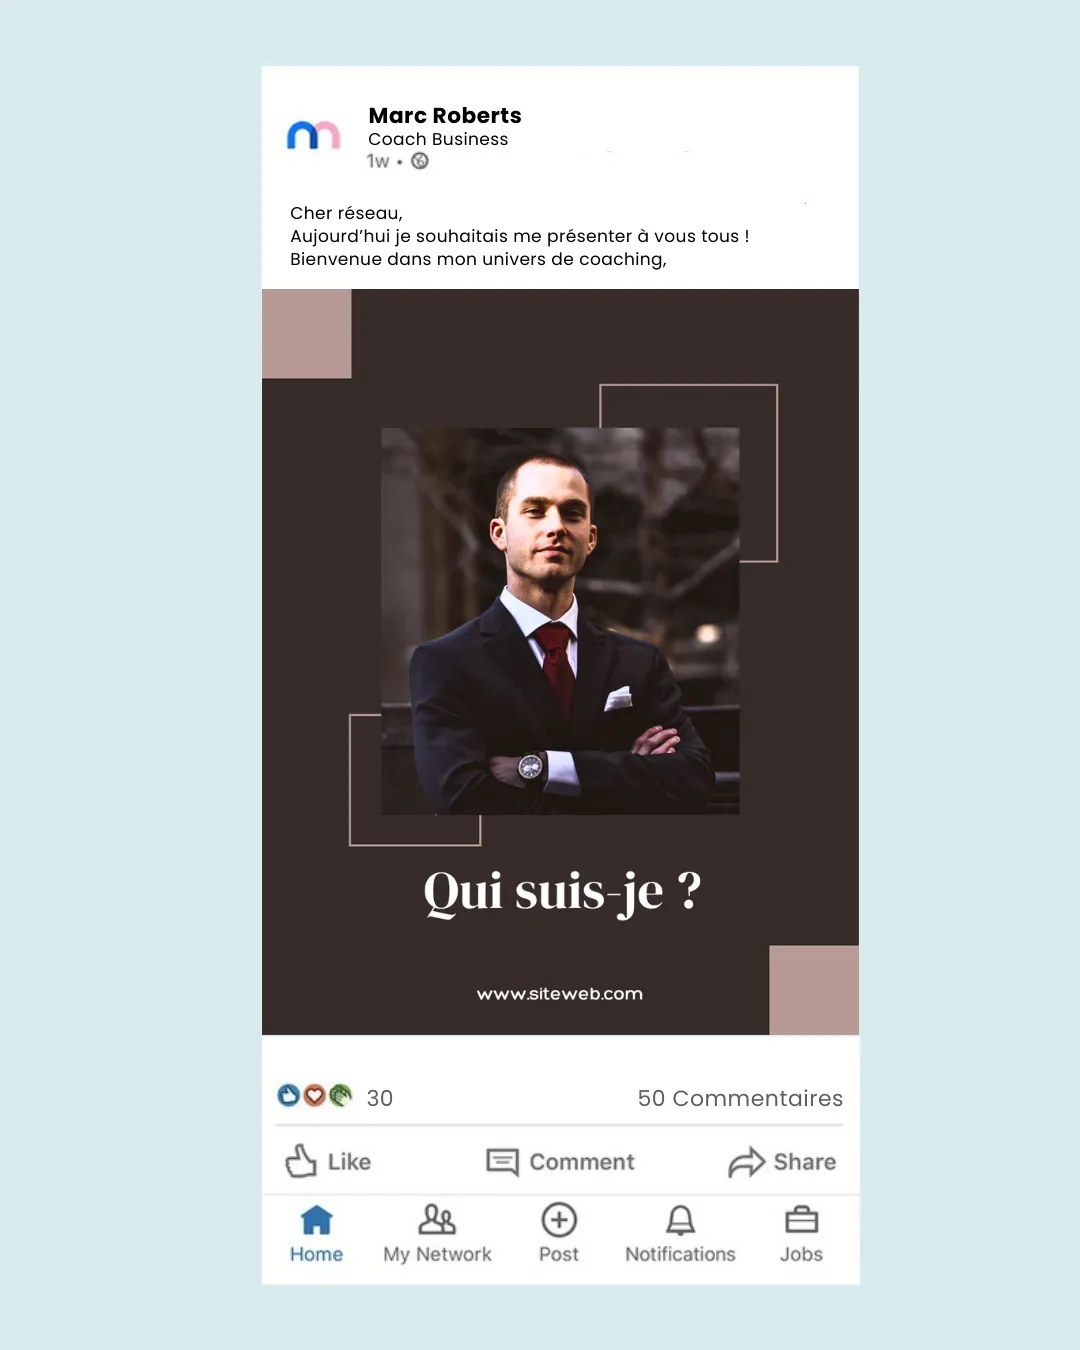Image resolution: width=1080 pixels, height=1350 pixels.
Task: Open the Marc Roberts profile name
Action: point(445,115)
